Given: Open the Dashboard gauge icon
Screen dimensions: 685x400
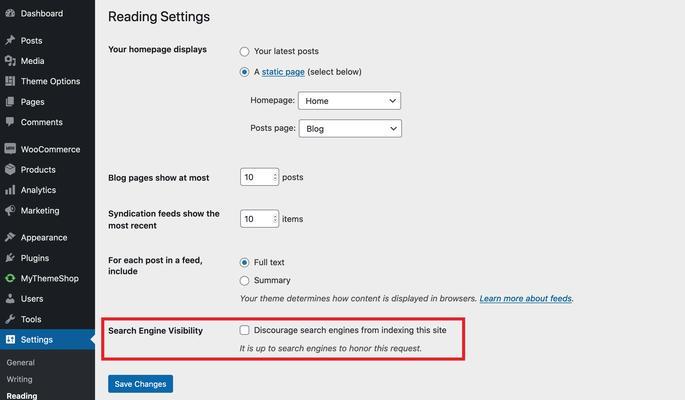Looking at the screenshot, I should (x=10, y=14).
